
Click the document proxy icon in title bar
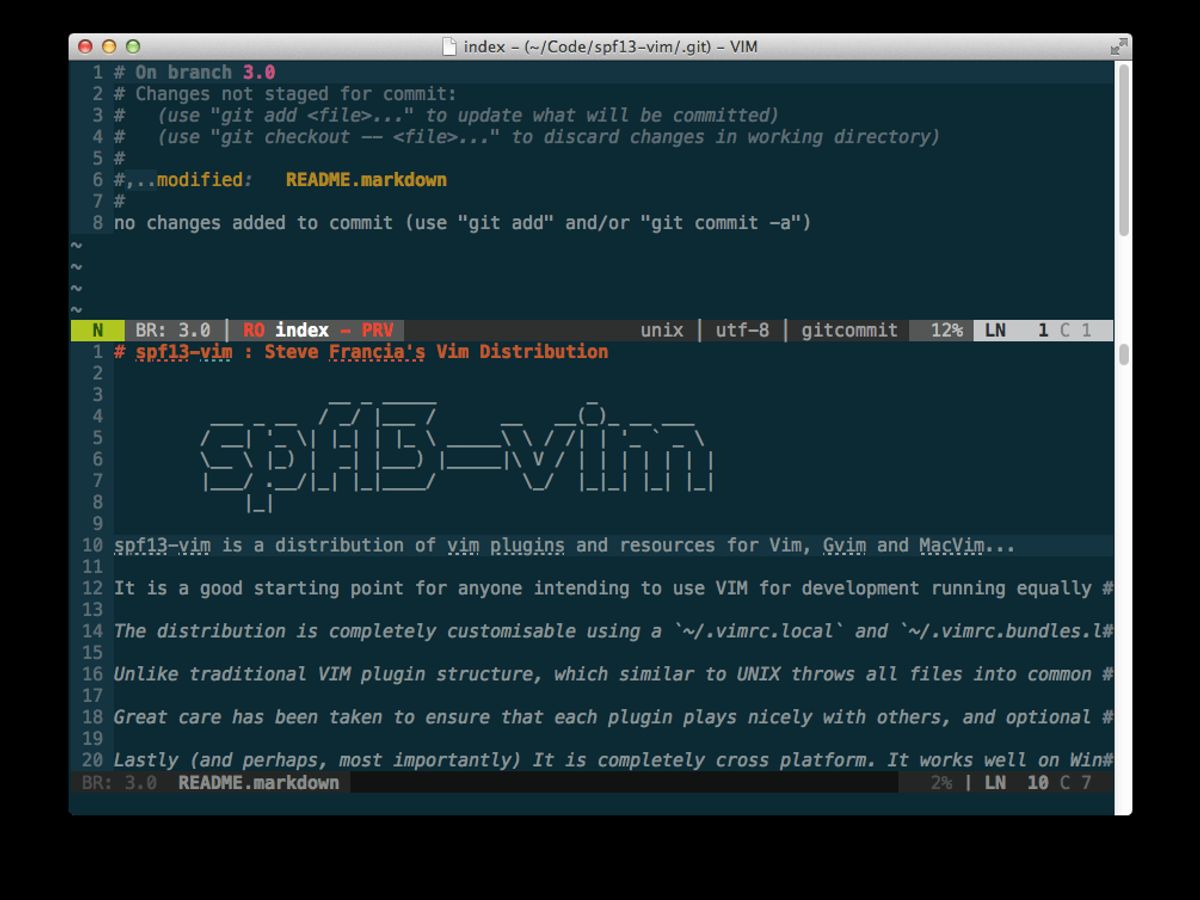pyautogui.click(x=451, y=47)
